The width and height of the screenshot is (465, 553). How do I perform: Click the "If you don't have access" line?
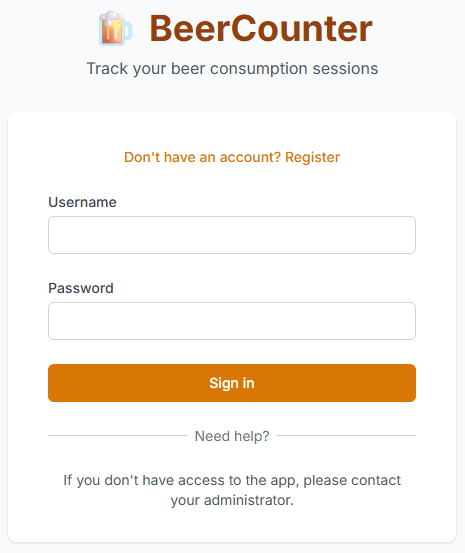[232, 480]
